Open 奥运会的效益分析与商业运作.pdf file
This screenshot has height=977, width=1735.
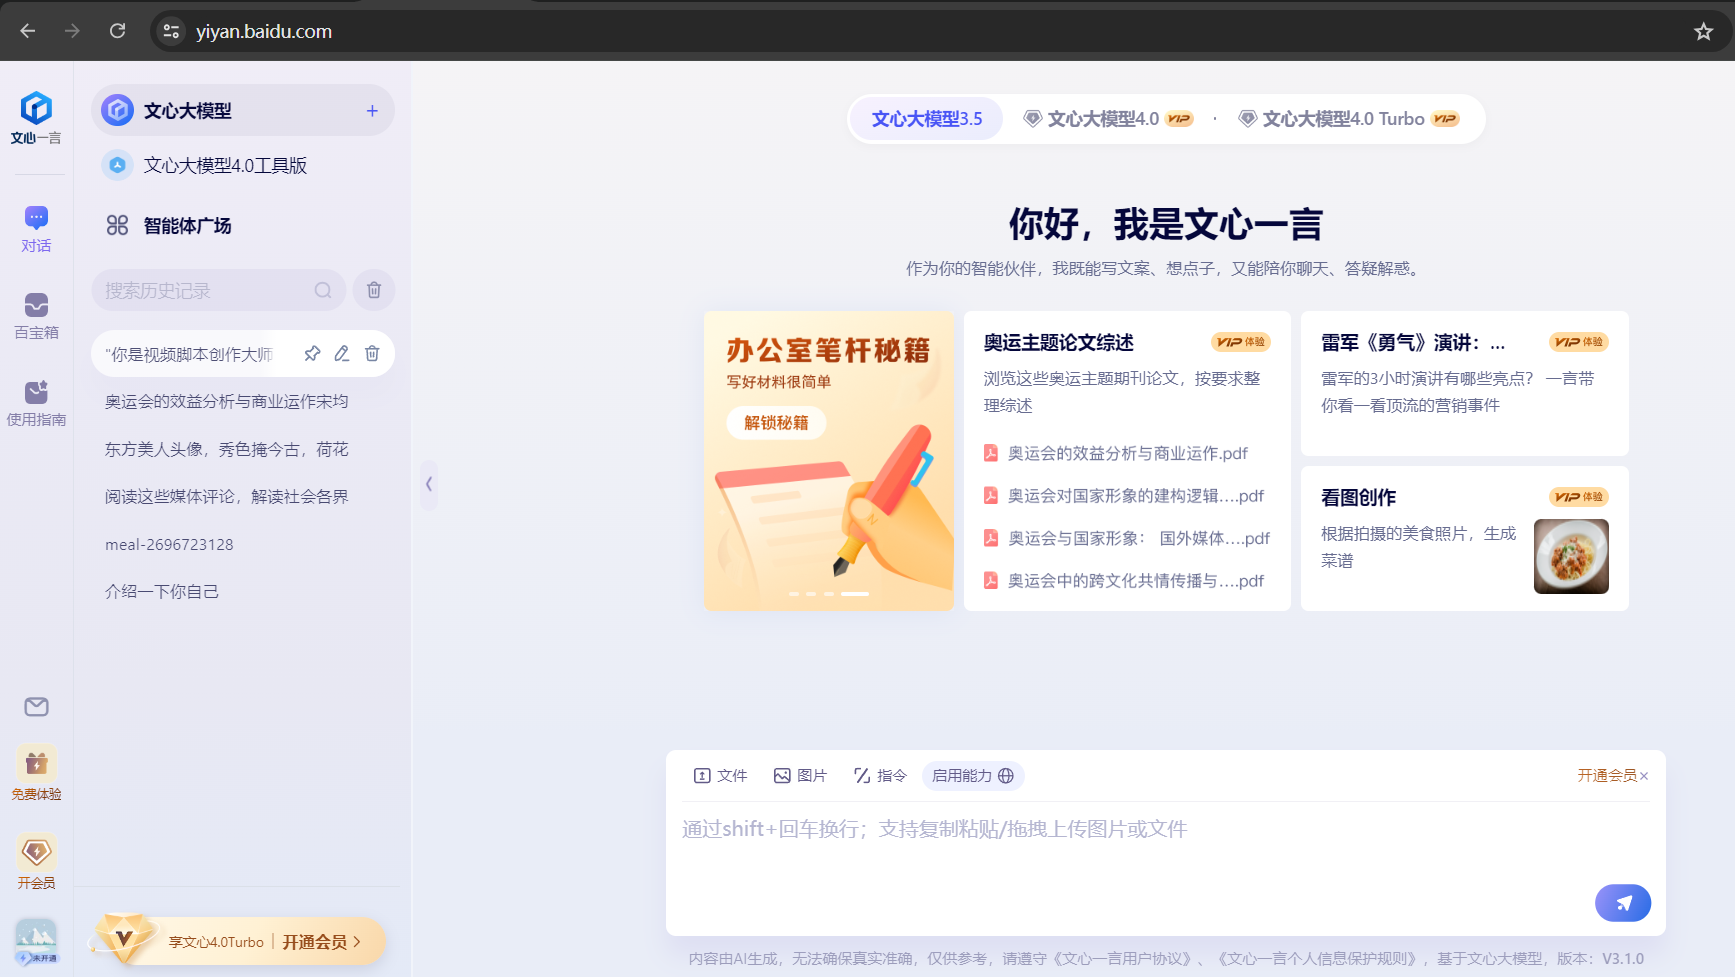point(1116,453)
